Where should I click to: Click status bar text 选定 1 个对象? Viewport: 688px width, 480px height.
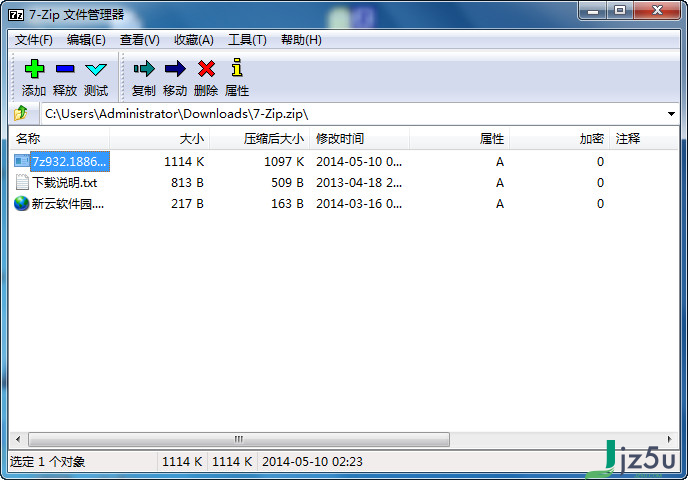click(47, 462)
